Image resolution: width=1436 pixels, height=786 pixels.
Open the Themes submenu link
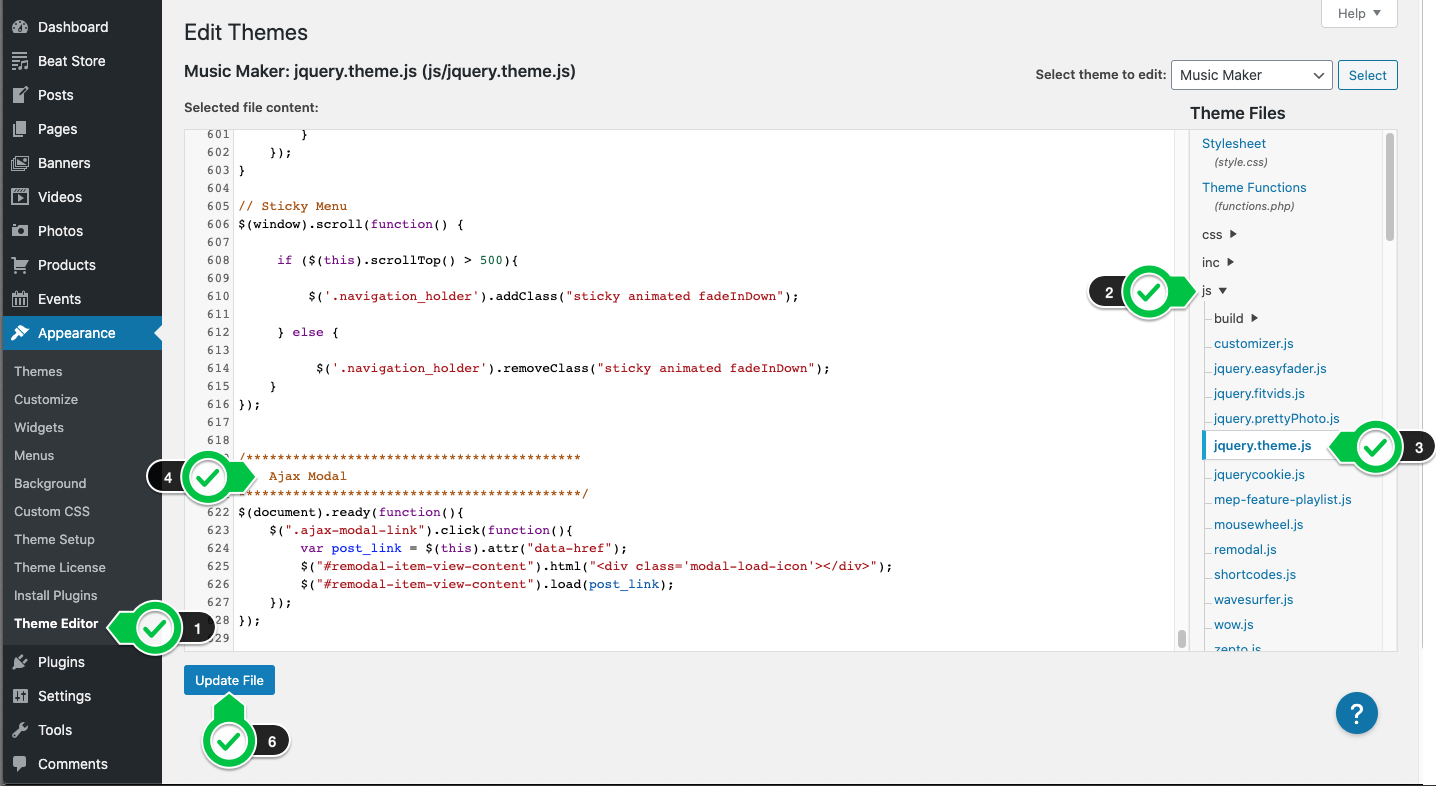(x=38, y=371)
